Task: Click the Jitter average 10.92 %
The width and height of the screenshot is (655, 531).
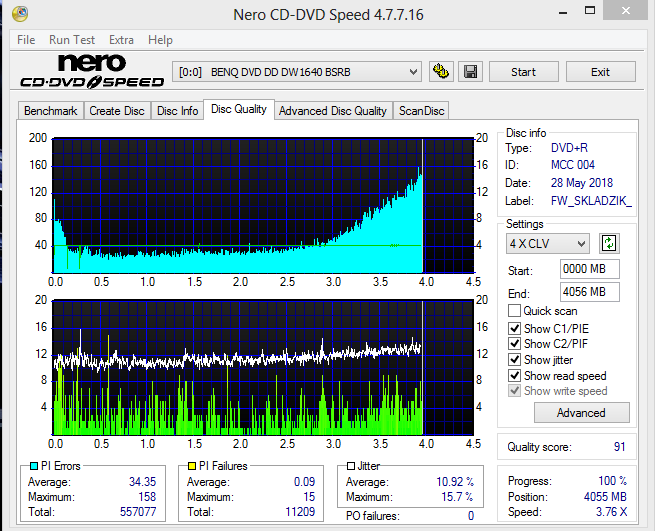Action: point(455,482)
